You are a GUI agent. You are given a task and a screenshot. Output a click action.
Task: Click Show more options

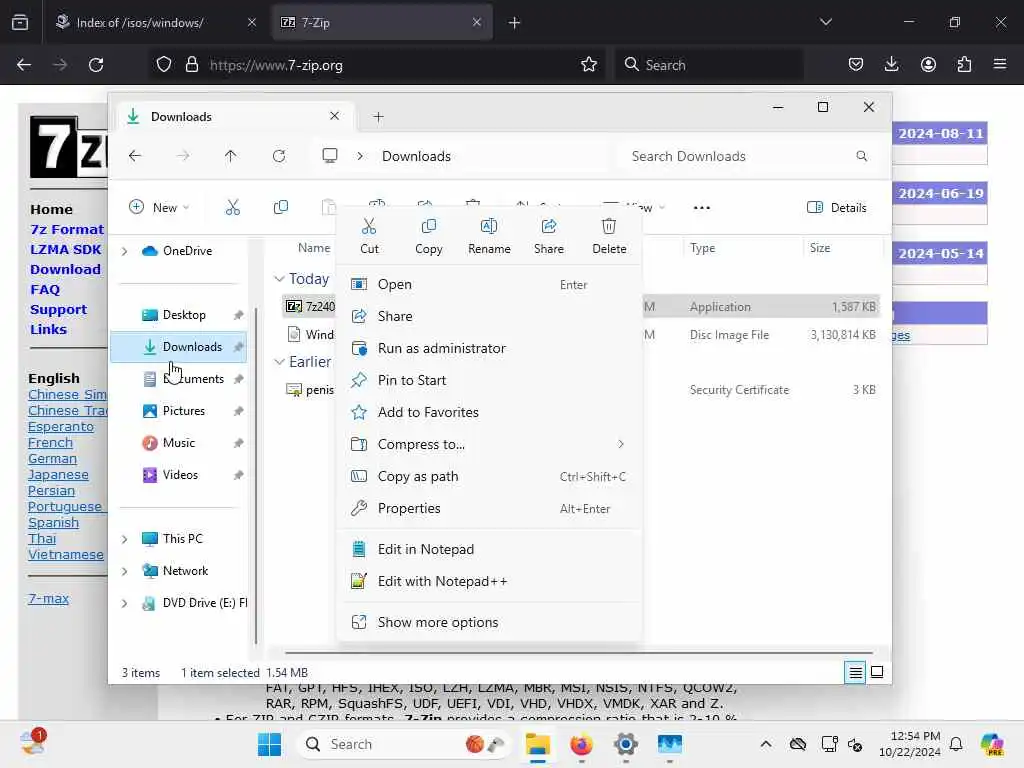[489, 622]
